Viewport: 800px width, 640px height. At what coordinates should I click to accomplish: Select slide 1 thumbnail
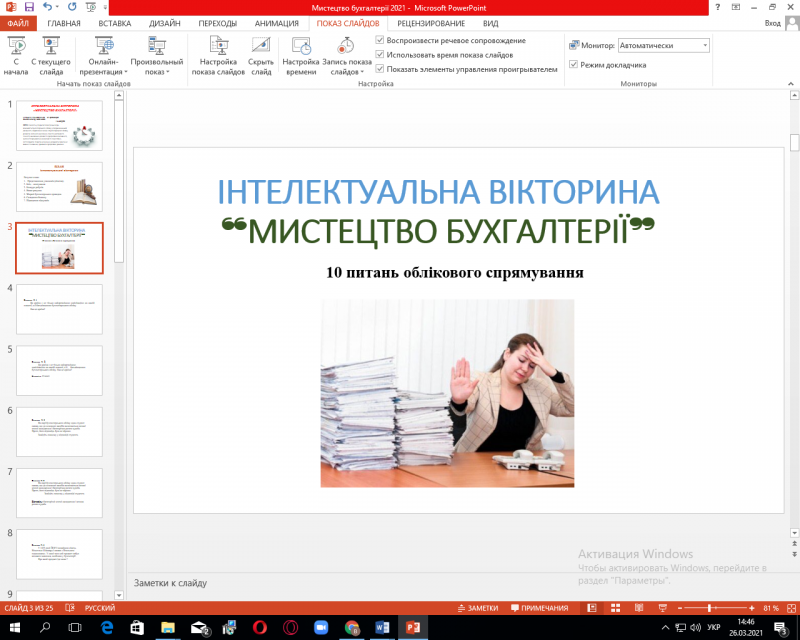click(x=59, y=125)
